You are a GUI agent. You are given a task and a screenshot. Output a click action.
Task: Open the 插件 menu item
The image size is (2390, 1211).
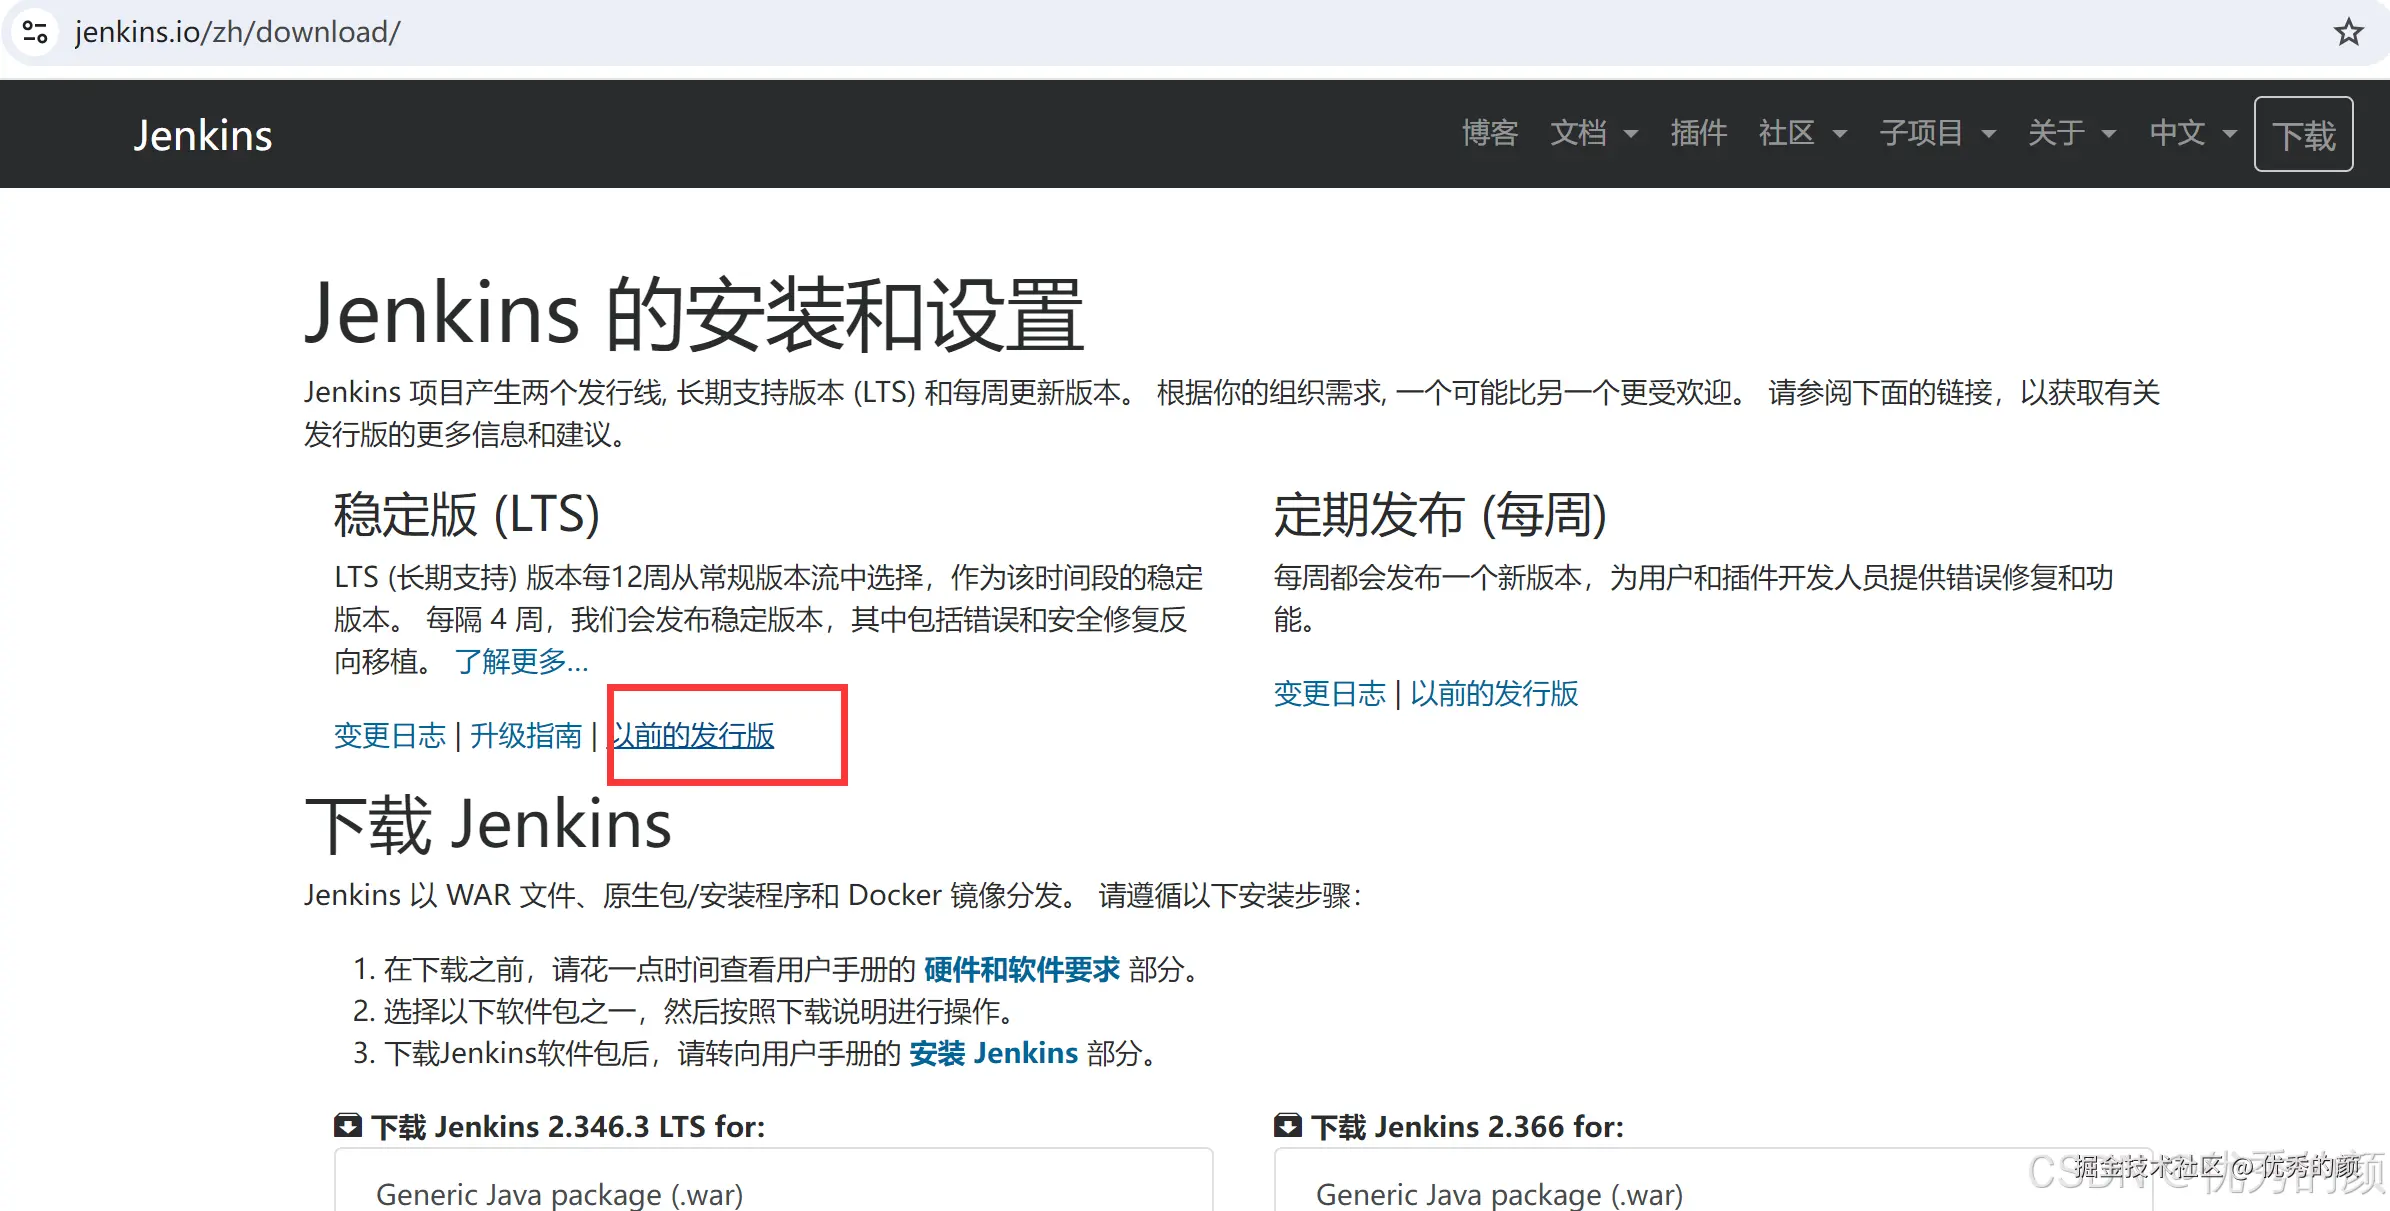(x=1698, y=133)
